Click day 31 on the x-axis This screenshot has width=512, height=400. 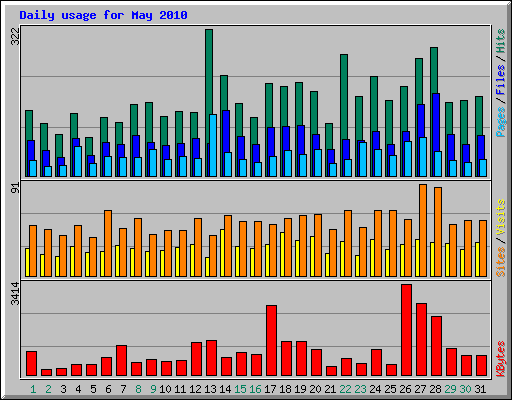480,389
